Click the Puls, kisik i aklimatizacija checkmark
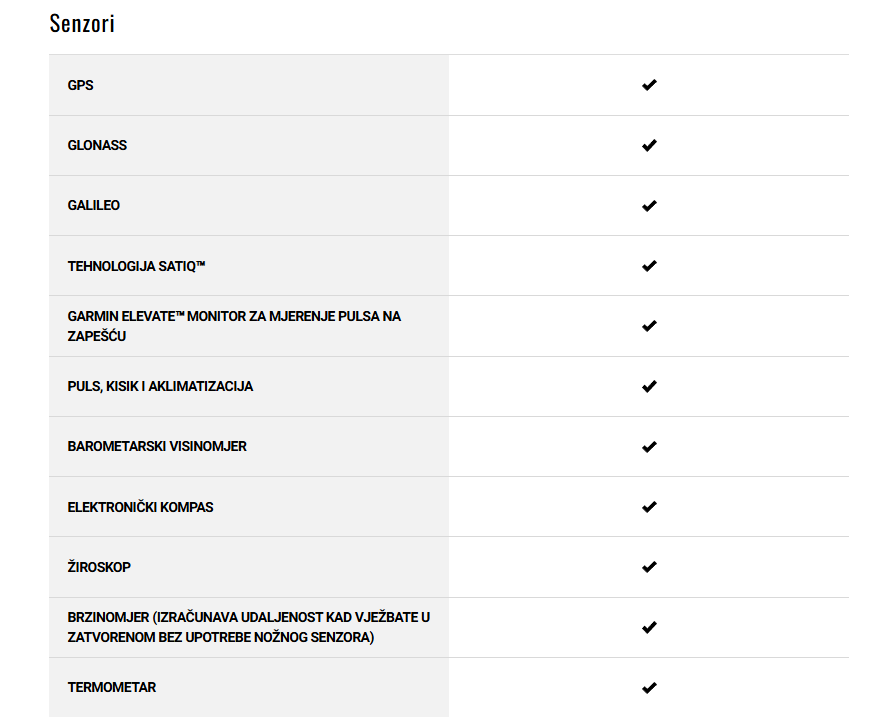The width and height of the screenshot is (878, 725). pyautogui.click(x=649, y=386)
